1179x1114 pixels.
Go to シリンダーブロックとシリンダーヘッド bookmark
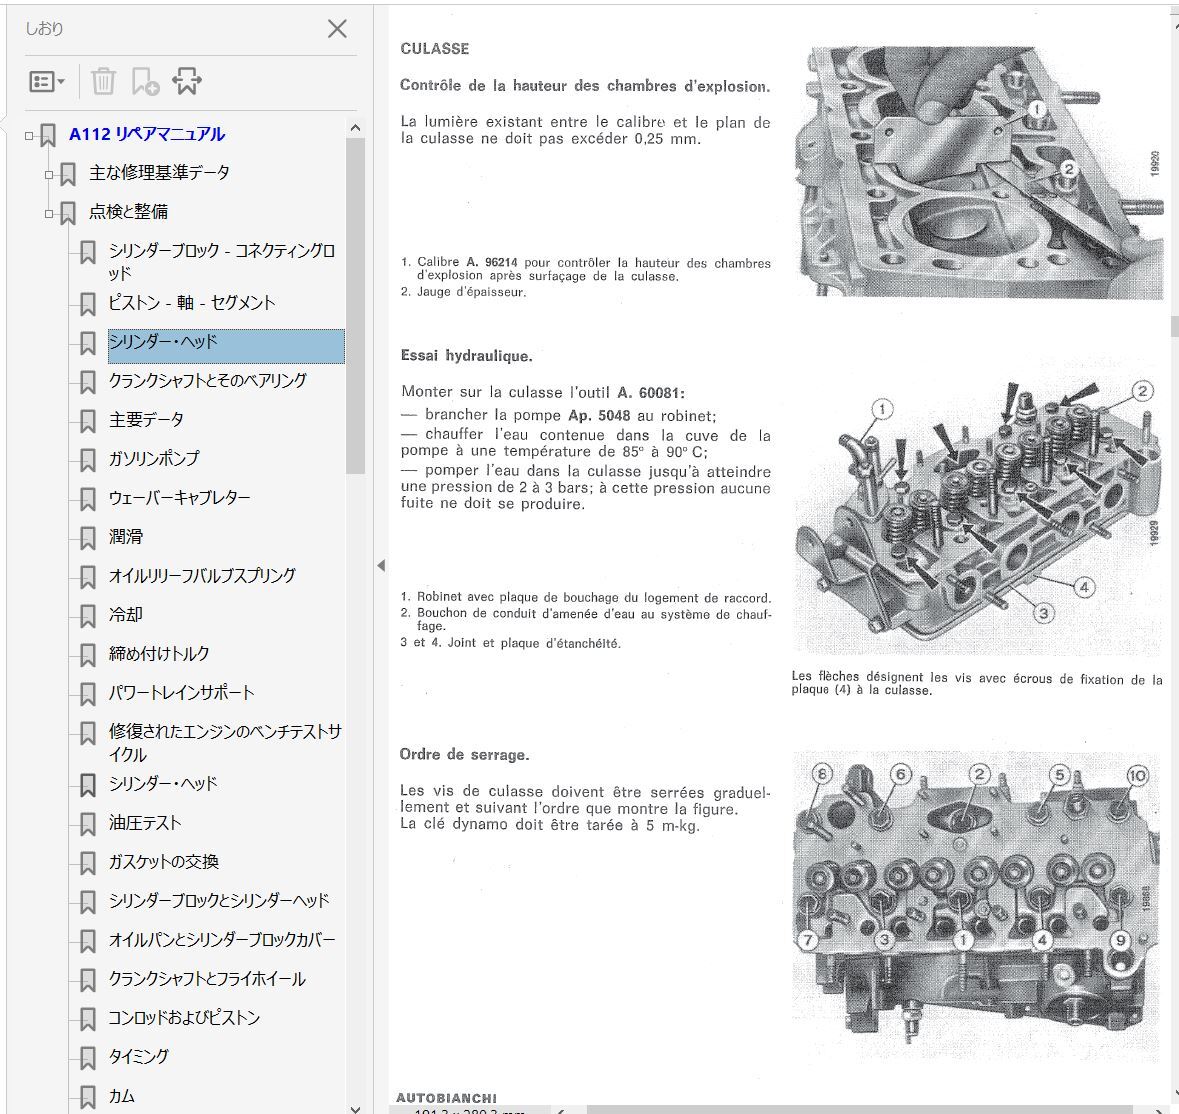point(219,901)
